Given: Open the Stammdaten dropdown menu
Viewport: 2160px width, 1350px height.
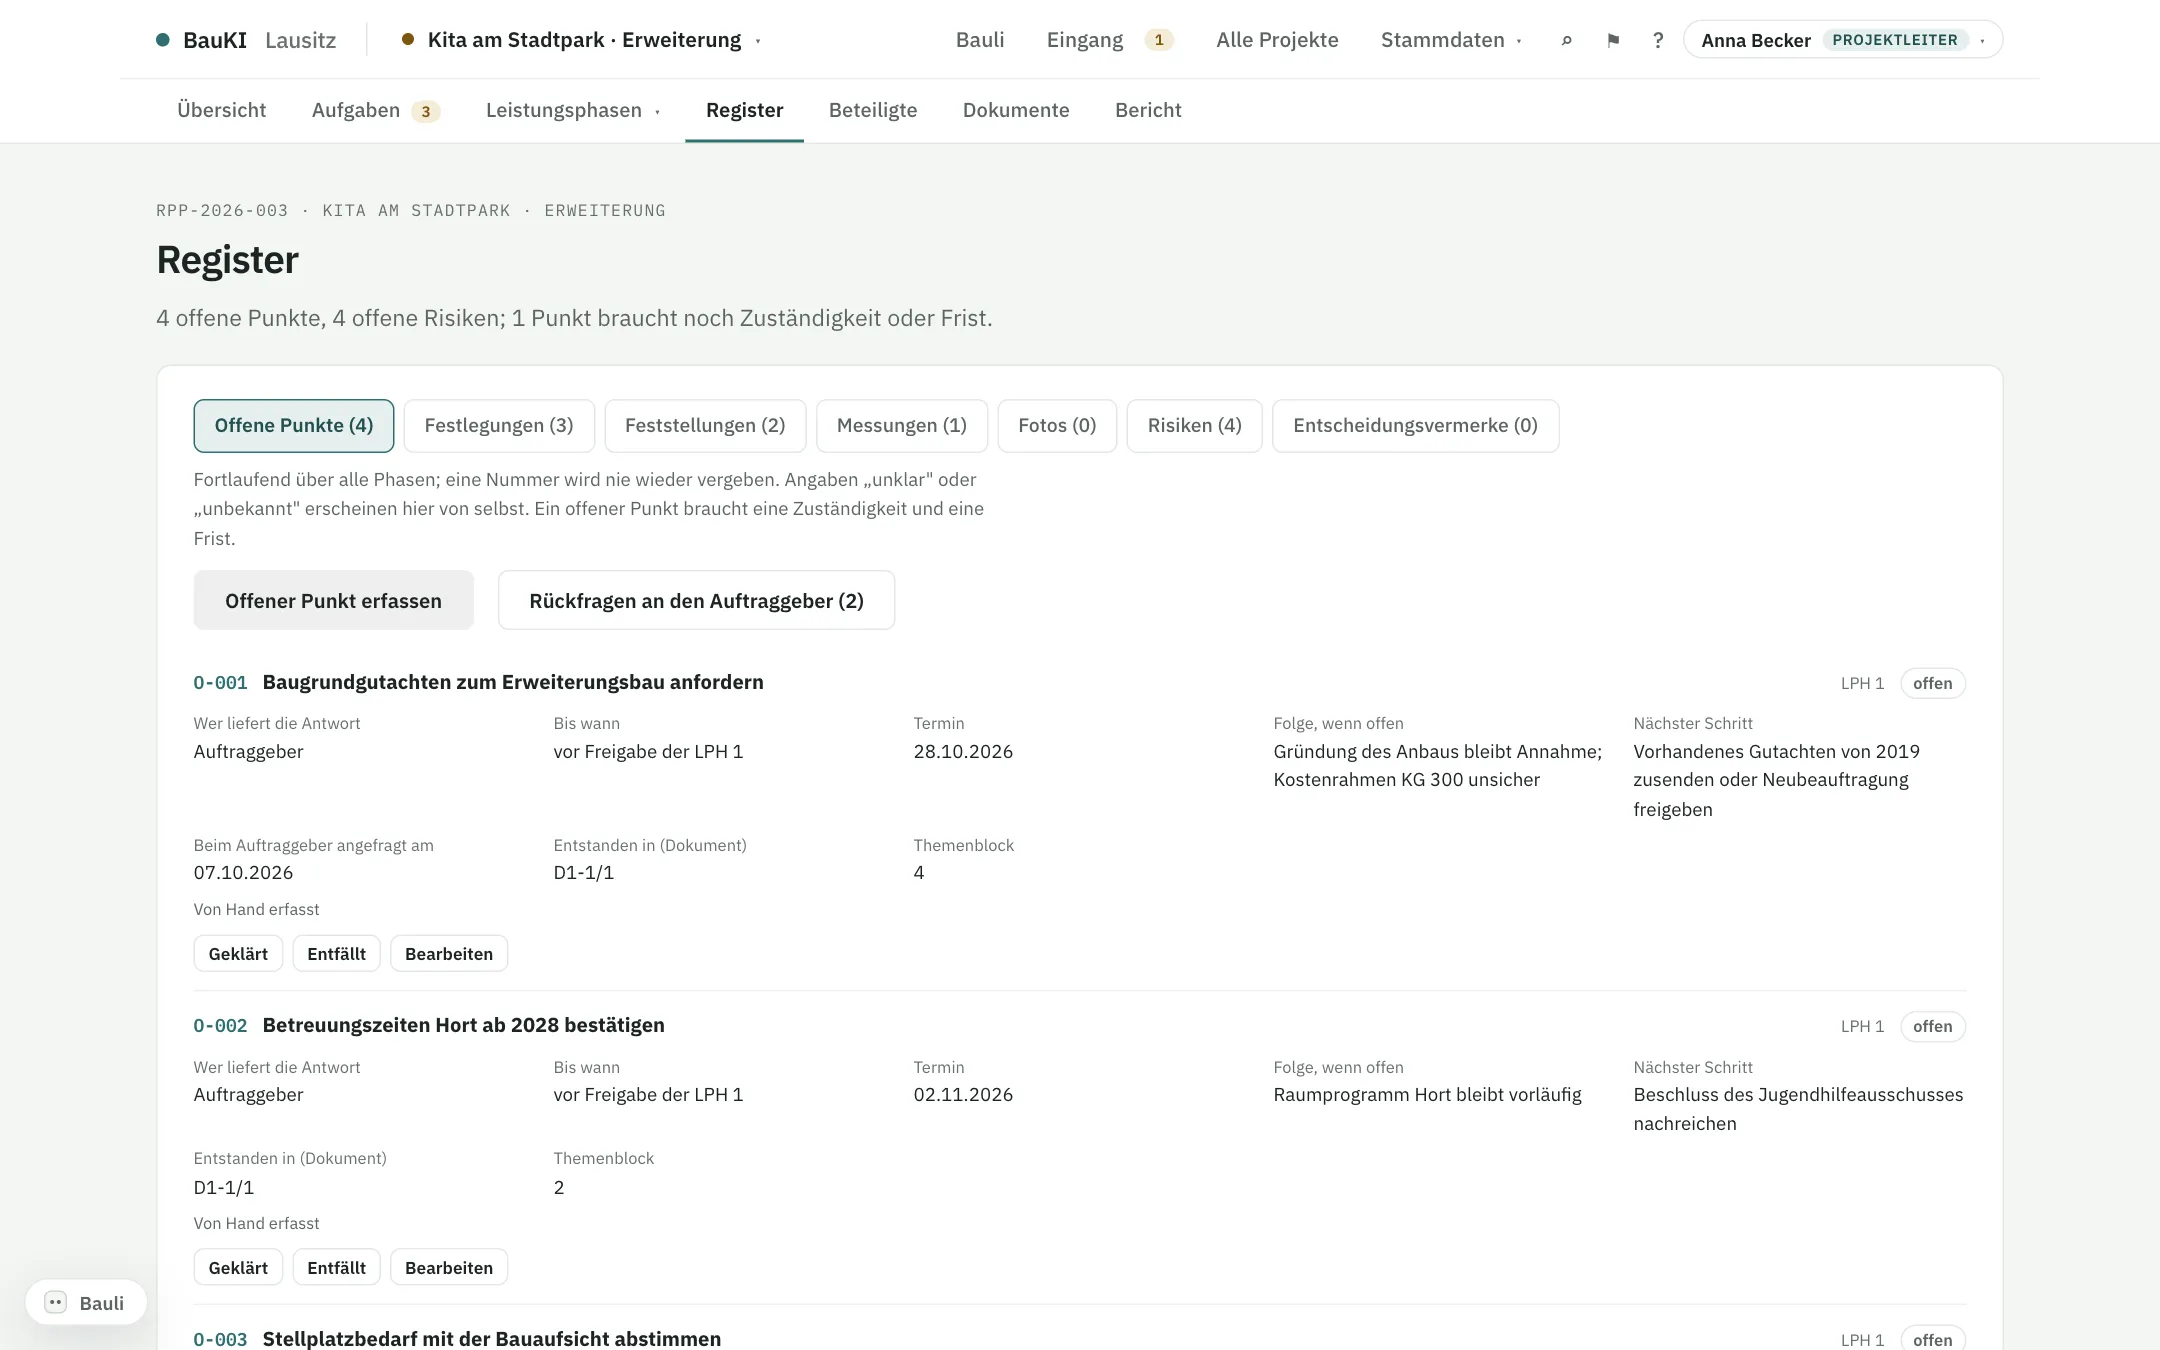Looking at the screenshot, I should [1451, 40].
